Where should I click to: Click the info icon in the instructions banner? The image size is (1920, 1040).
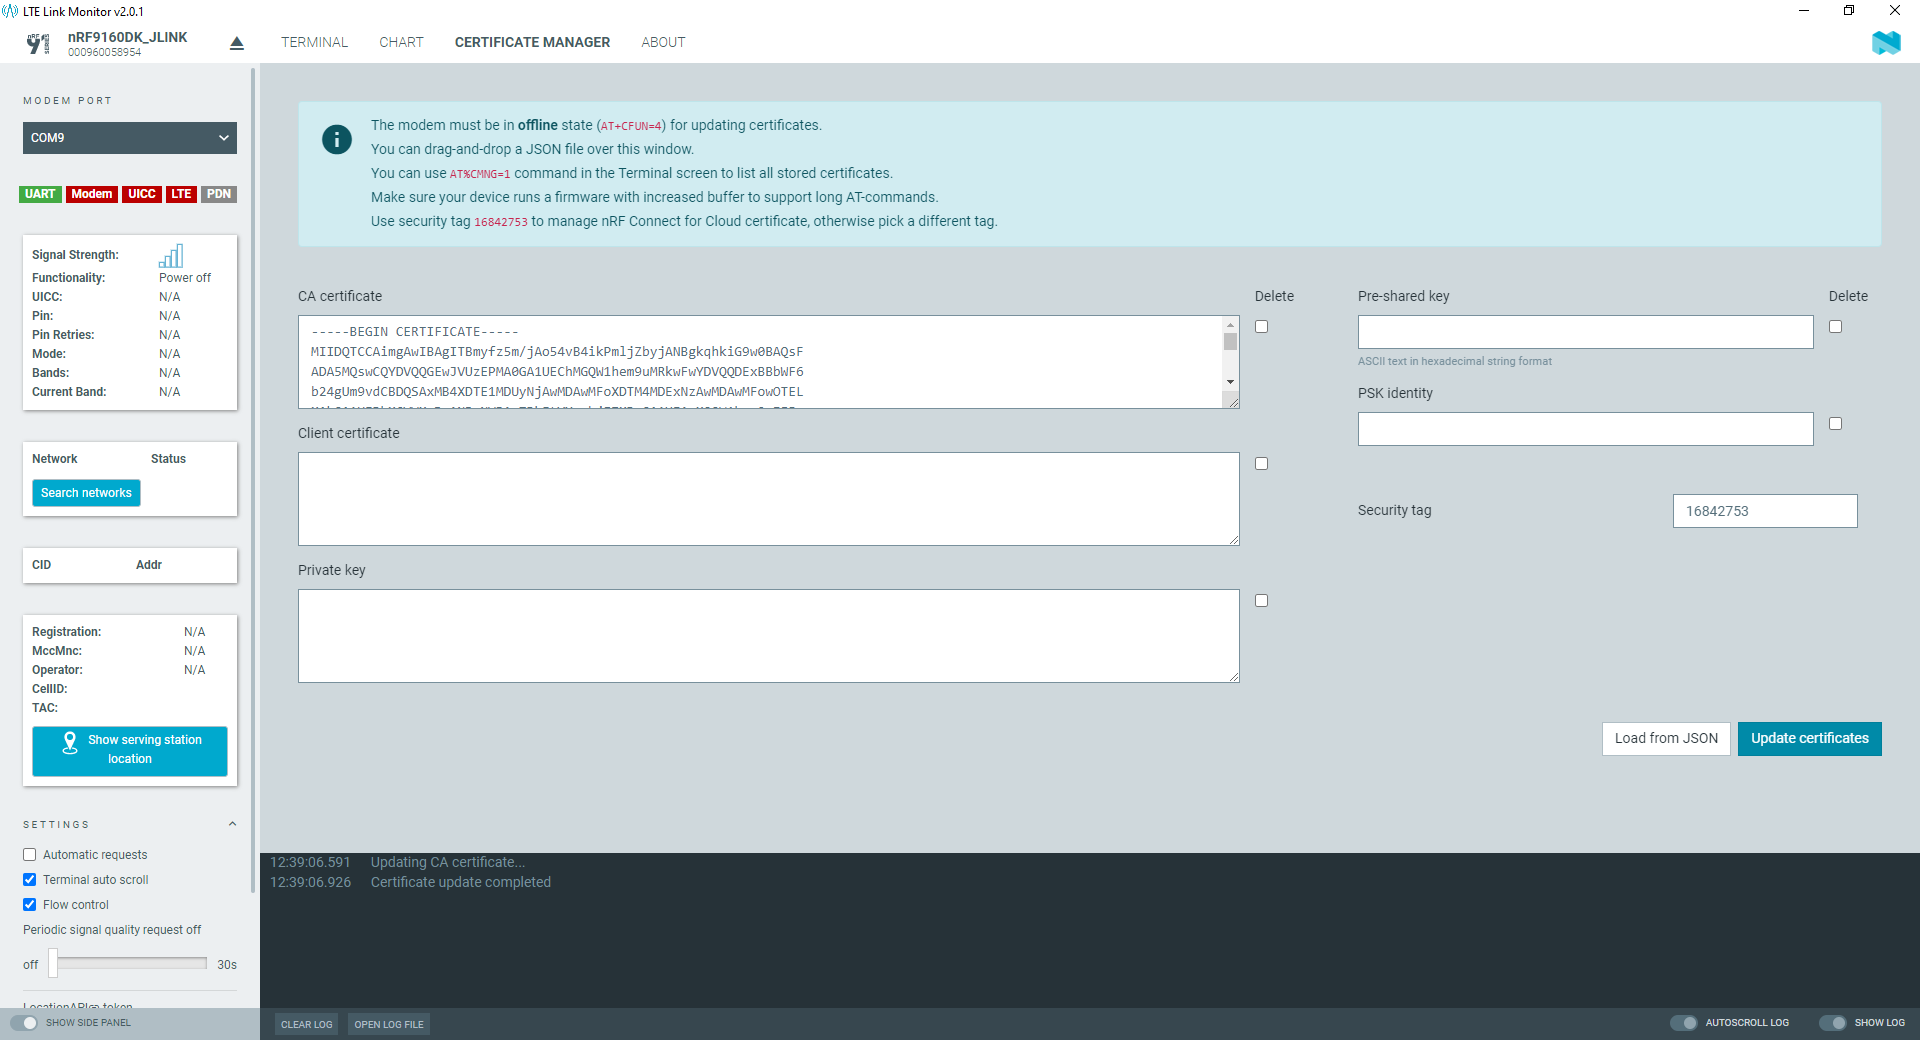[x=336, y=140]
